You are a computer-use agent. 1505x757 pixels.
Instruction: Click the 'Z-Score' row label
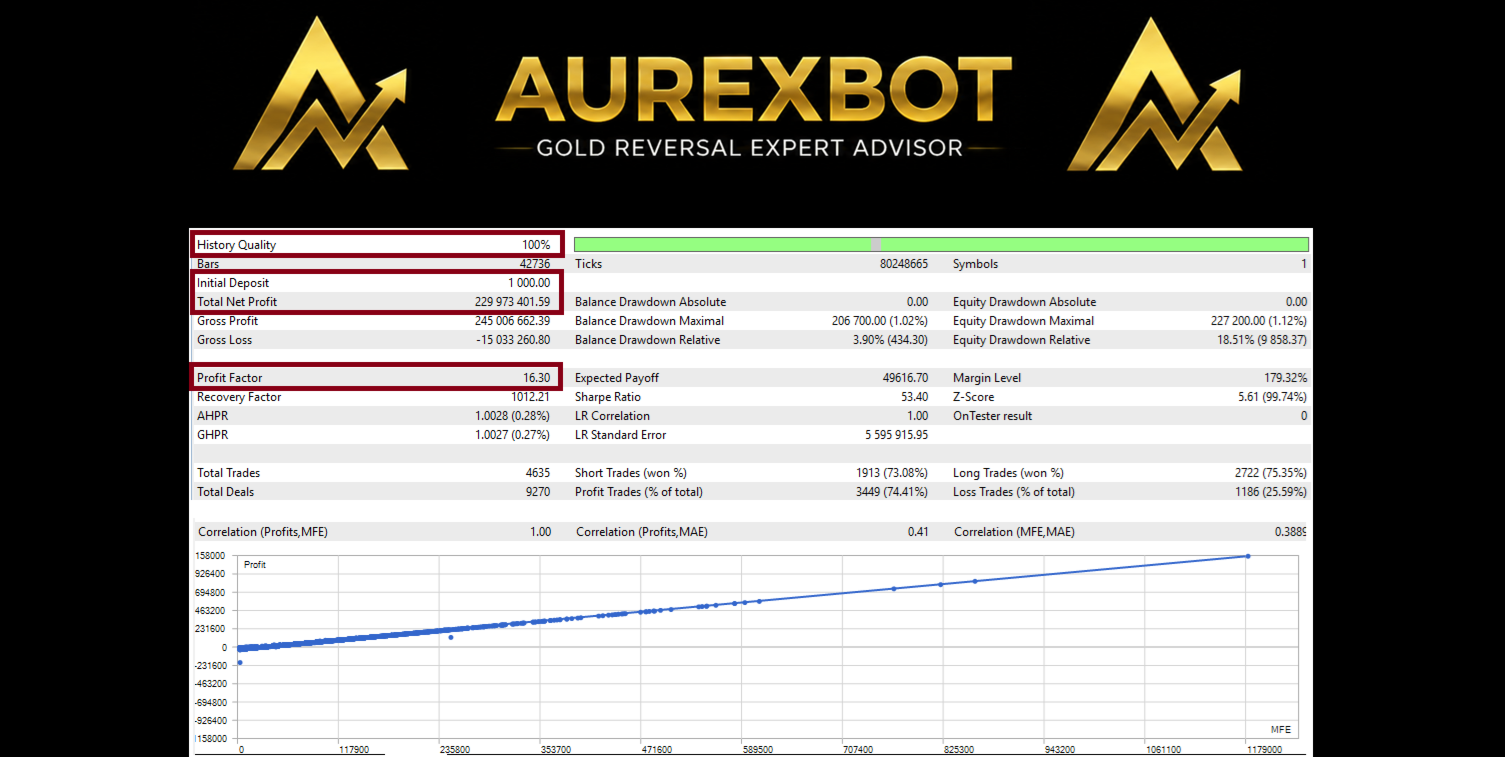(974, 397)
